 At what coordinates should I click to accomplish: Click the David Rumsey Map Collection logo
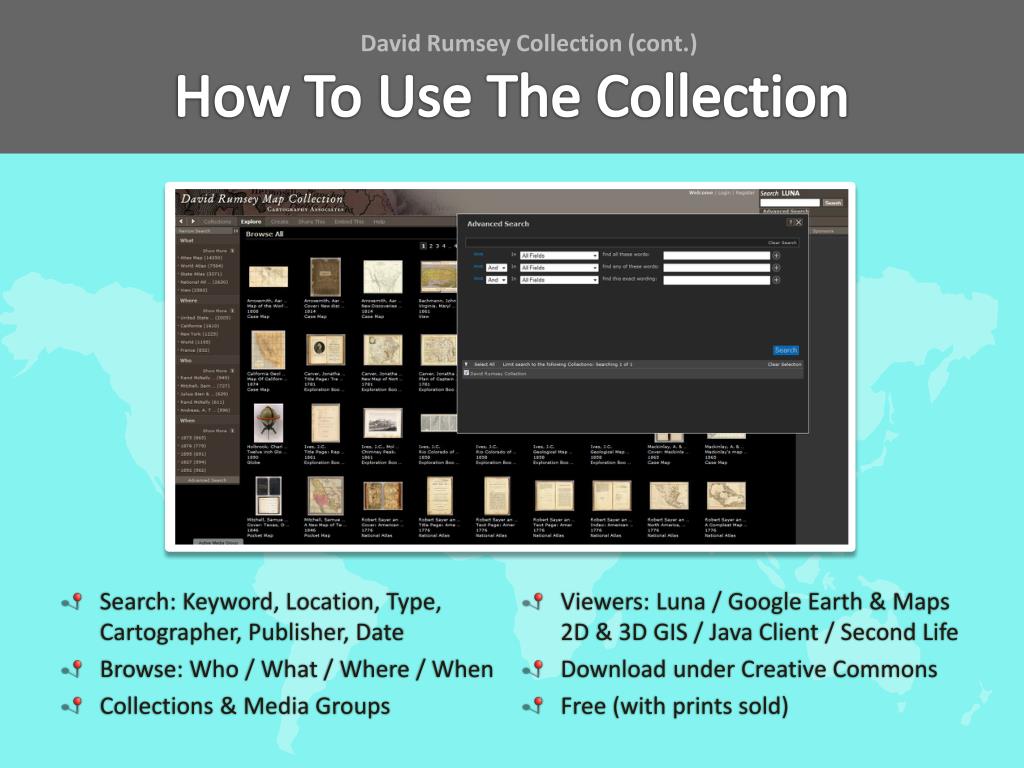[262, 202]
